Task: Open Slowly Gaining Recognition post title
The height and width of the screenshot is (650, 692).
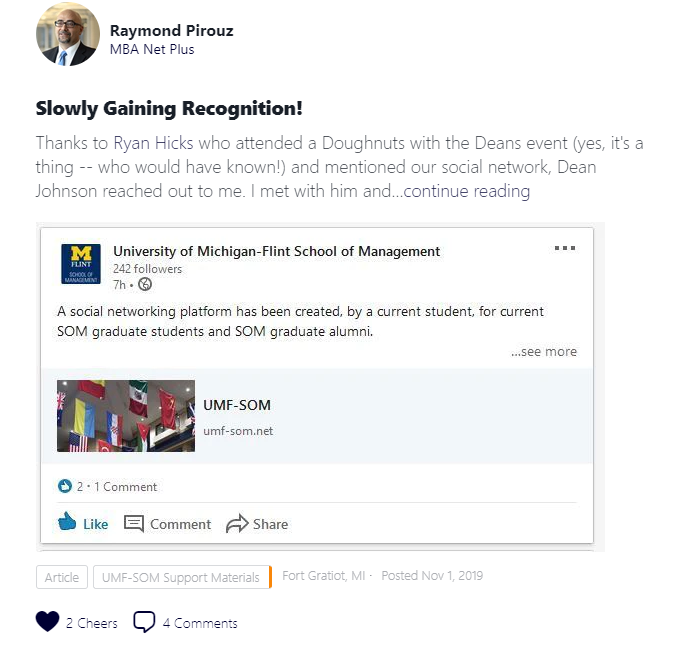Action: pos(169,108)
